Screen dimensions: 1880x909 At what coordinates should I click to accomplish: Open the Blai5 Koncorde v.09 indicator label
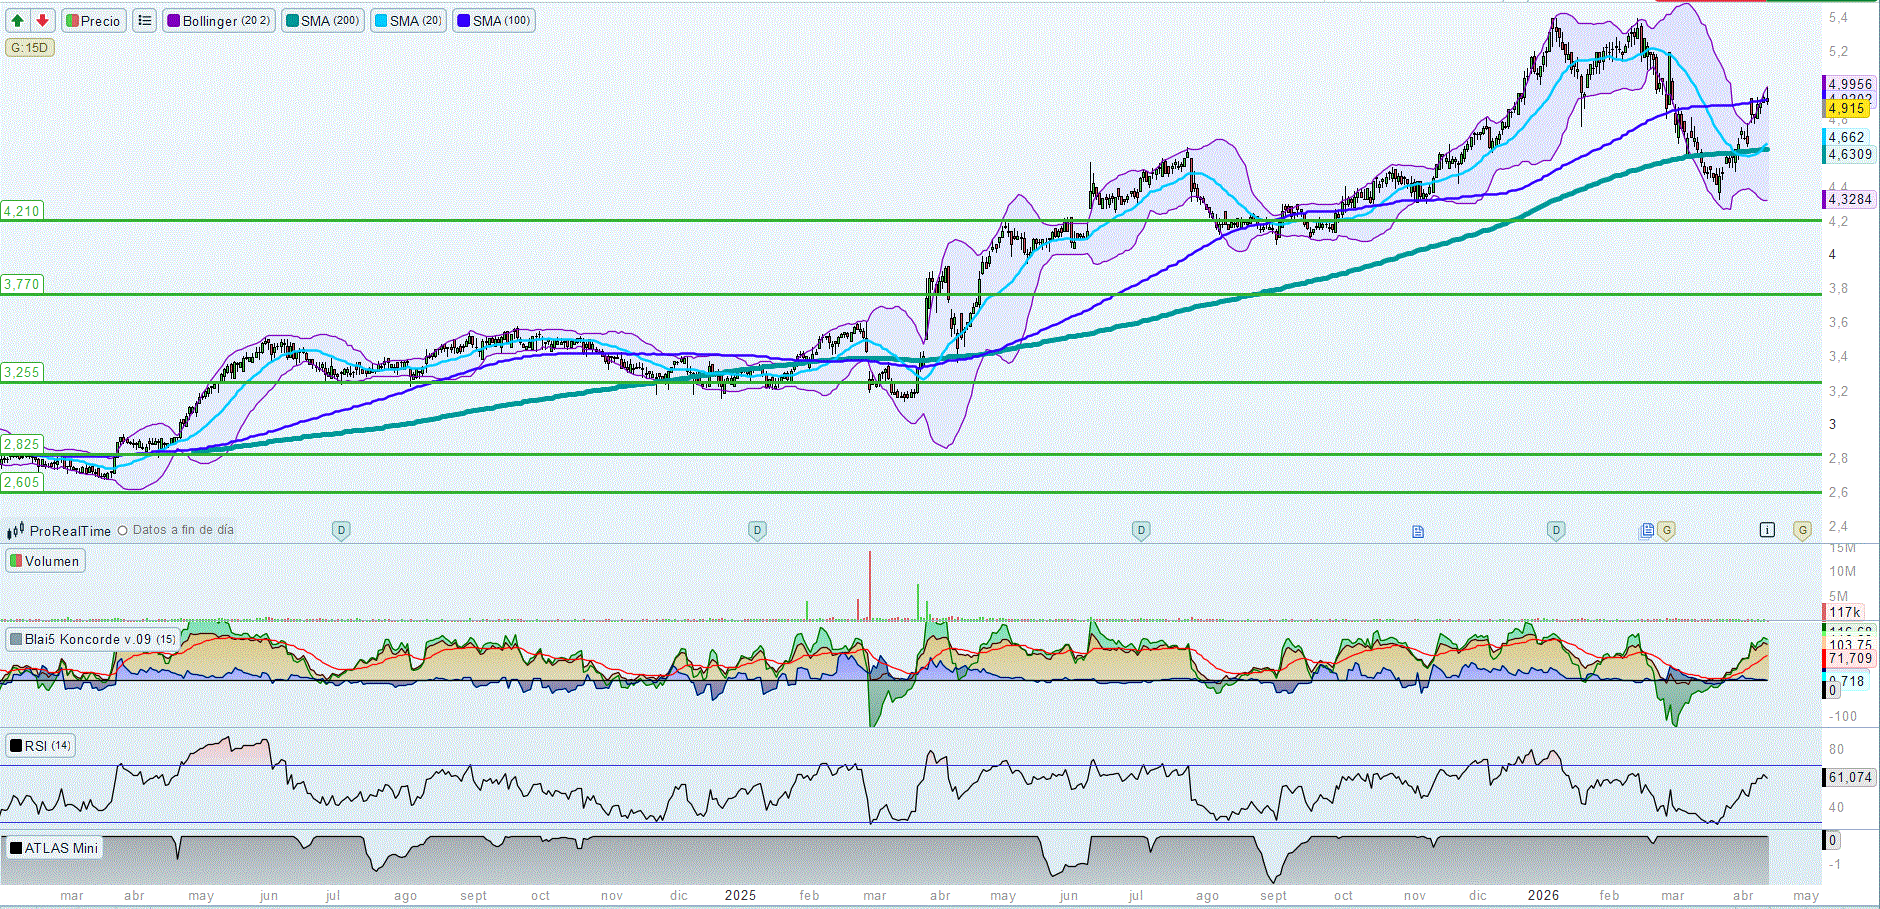pos(93,639)
